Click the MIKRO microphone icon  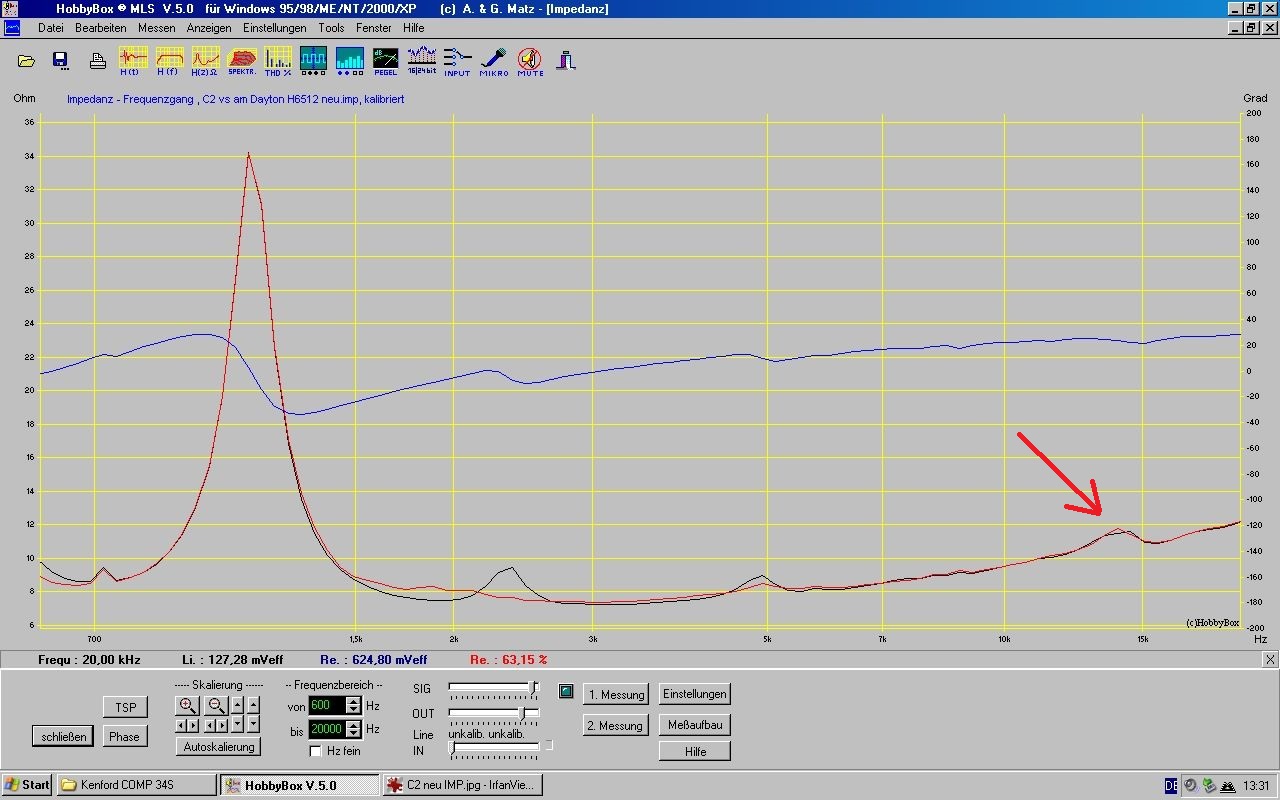pos(493,60)
